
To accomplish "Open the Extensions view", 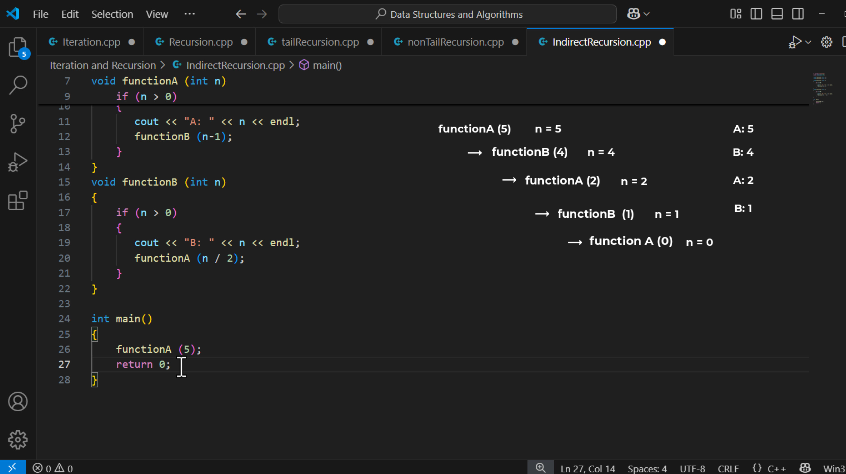I will (x=18, y=201).
